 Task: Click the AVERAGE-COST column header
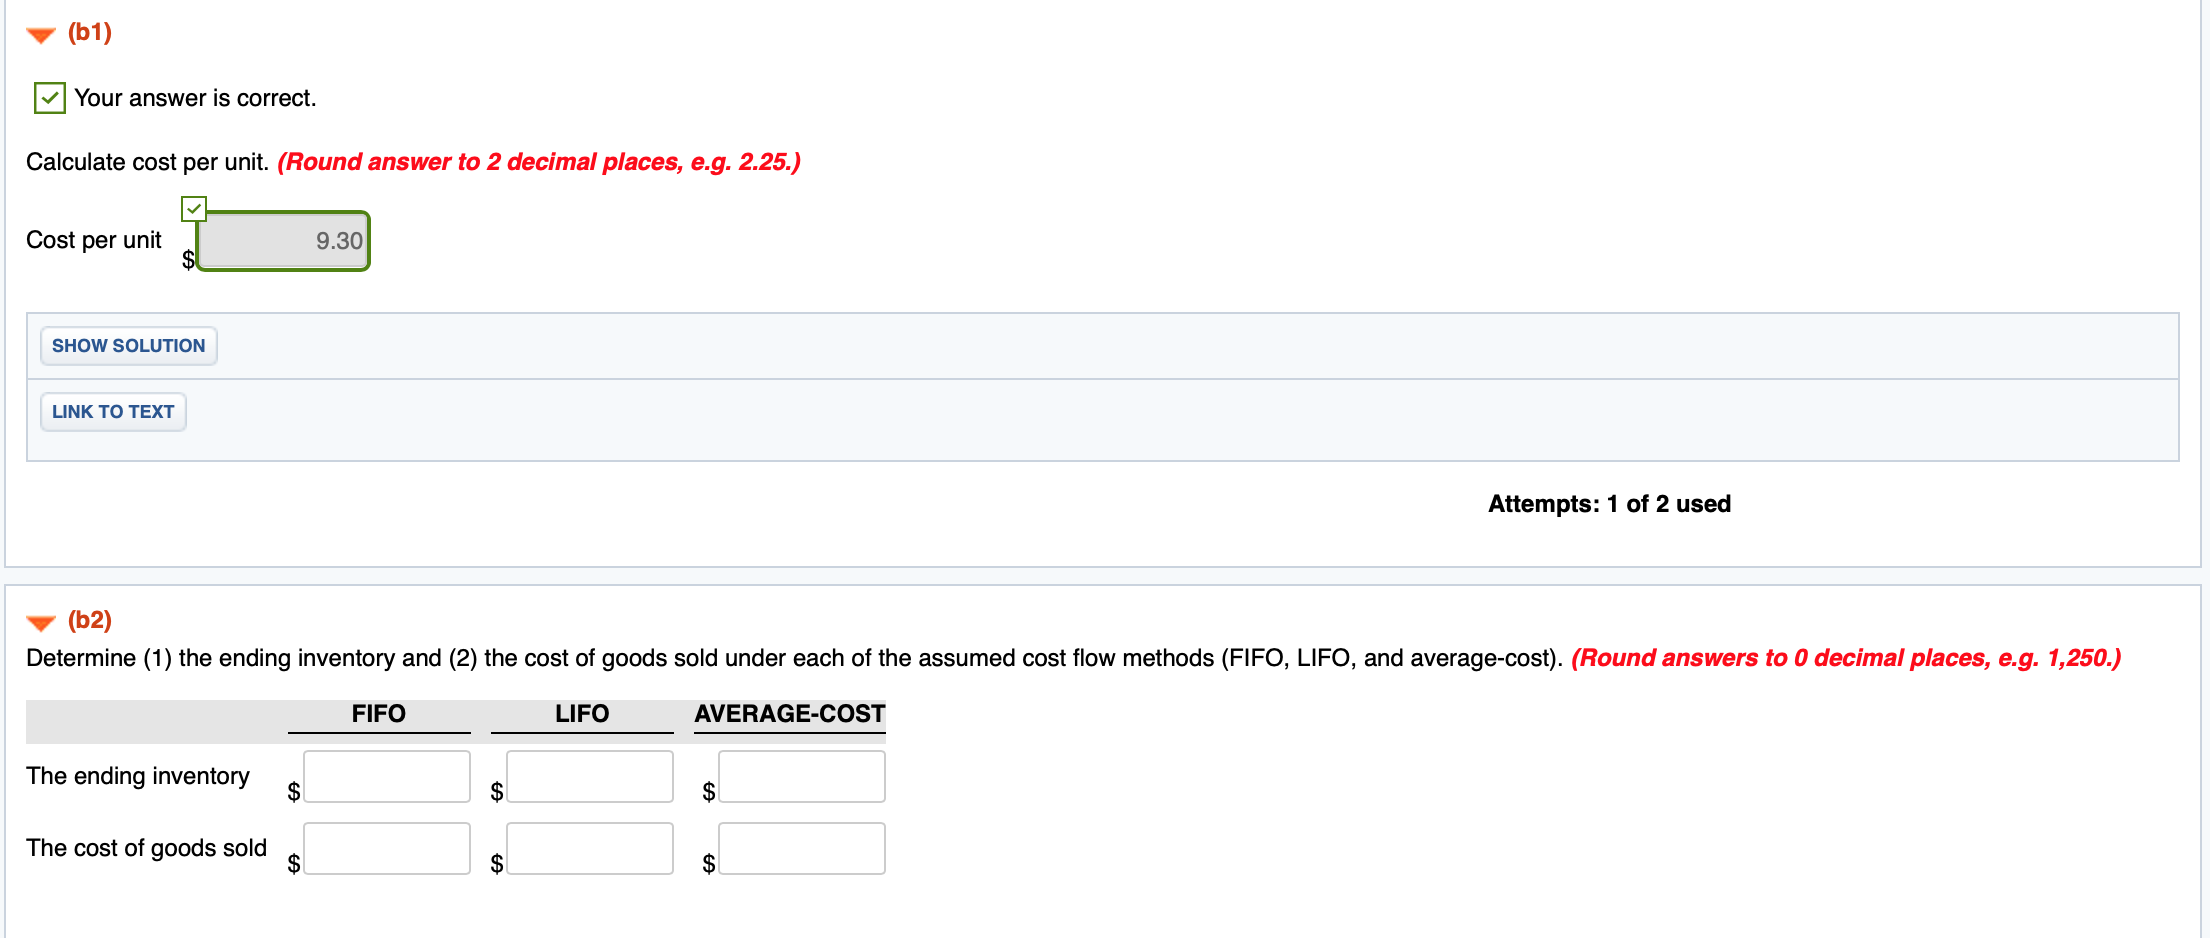click(x=789, y=714)
